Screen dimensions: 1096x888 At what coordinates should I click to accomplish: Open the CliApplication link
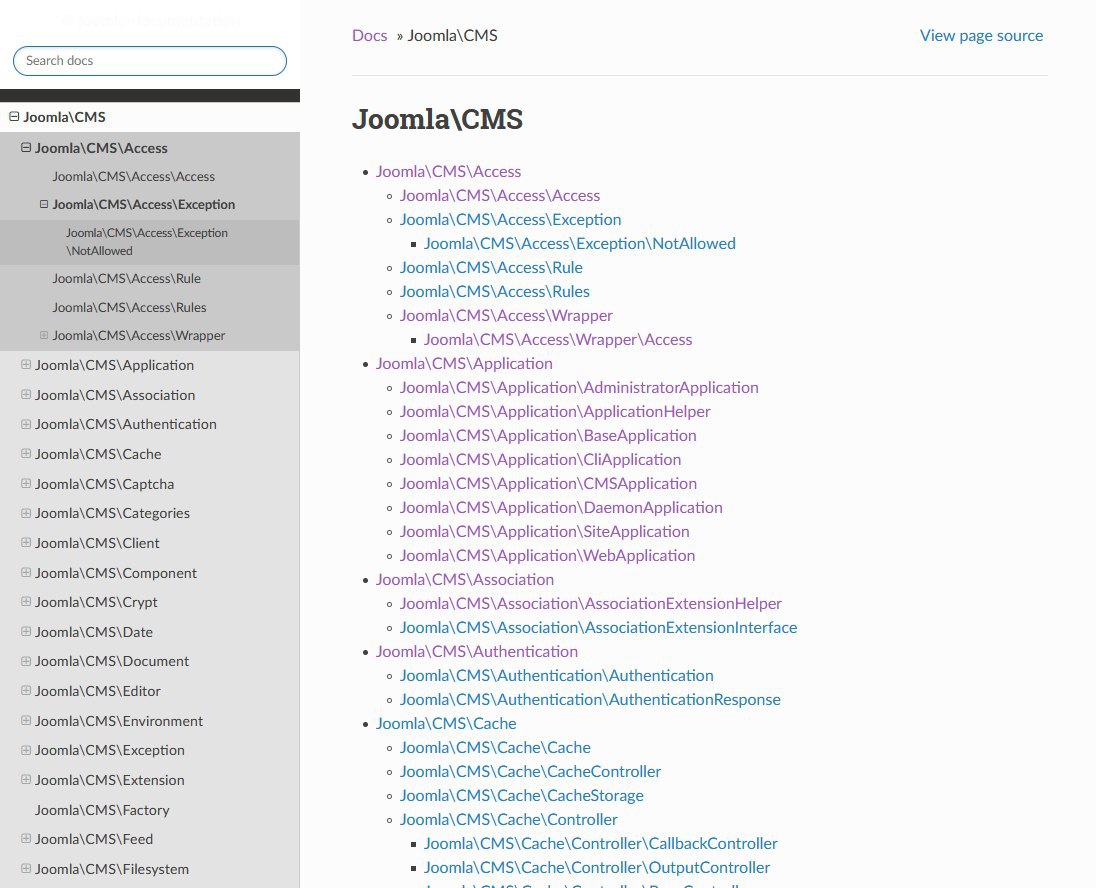click(x=540, y=459)
